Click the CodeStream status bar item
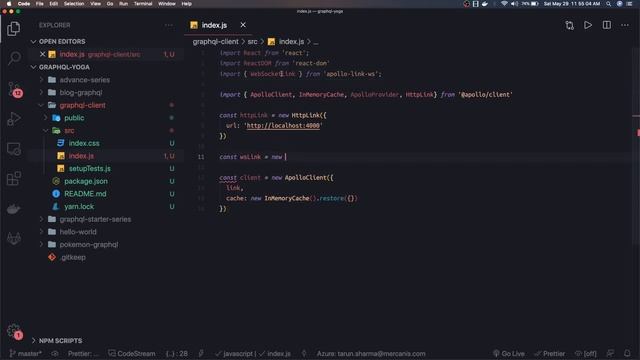 pyautogui.click(x=132, y=353)
